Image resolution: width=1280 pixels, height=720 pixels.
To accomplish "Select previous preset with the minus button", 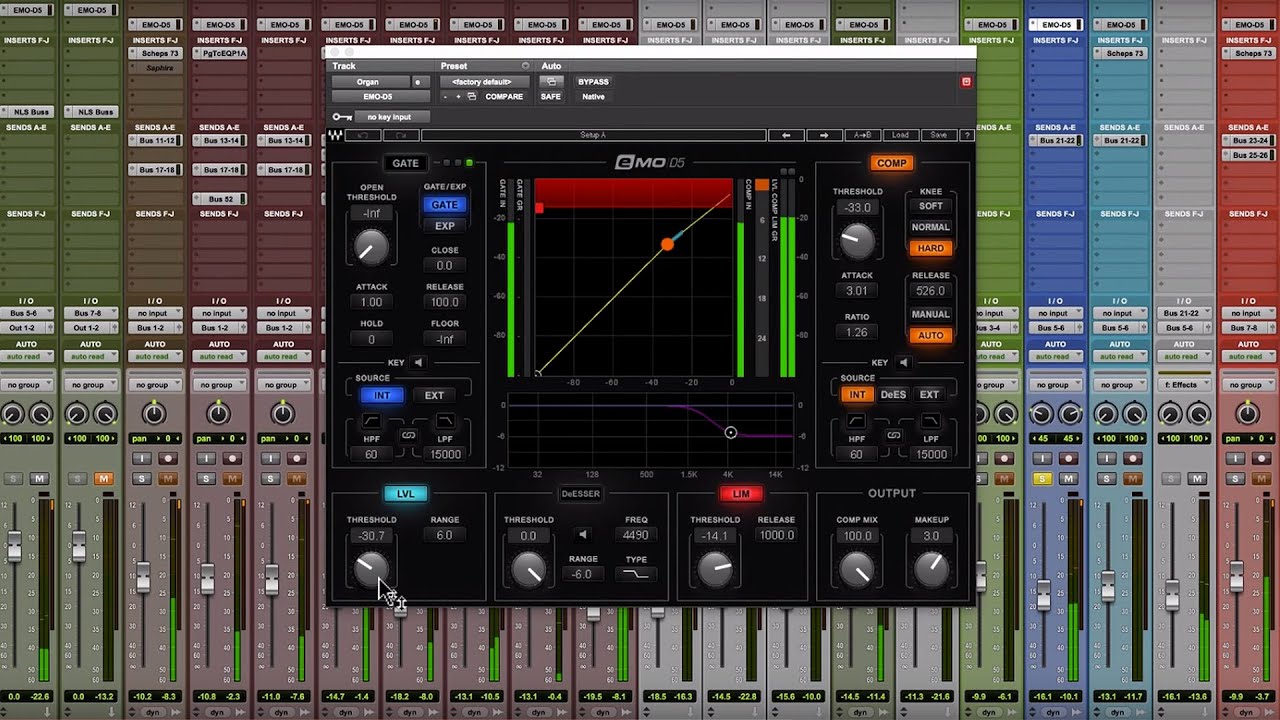I will pos(446,97).
